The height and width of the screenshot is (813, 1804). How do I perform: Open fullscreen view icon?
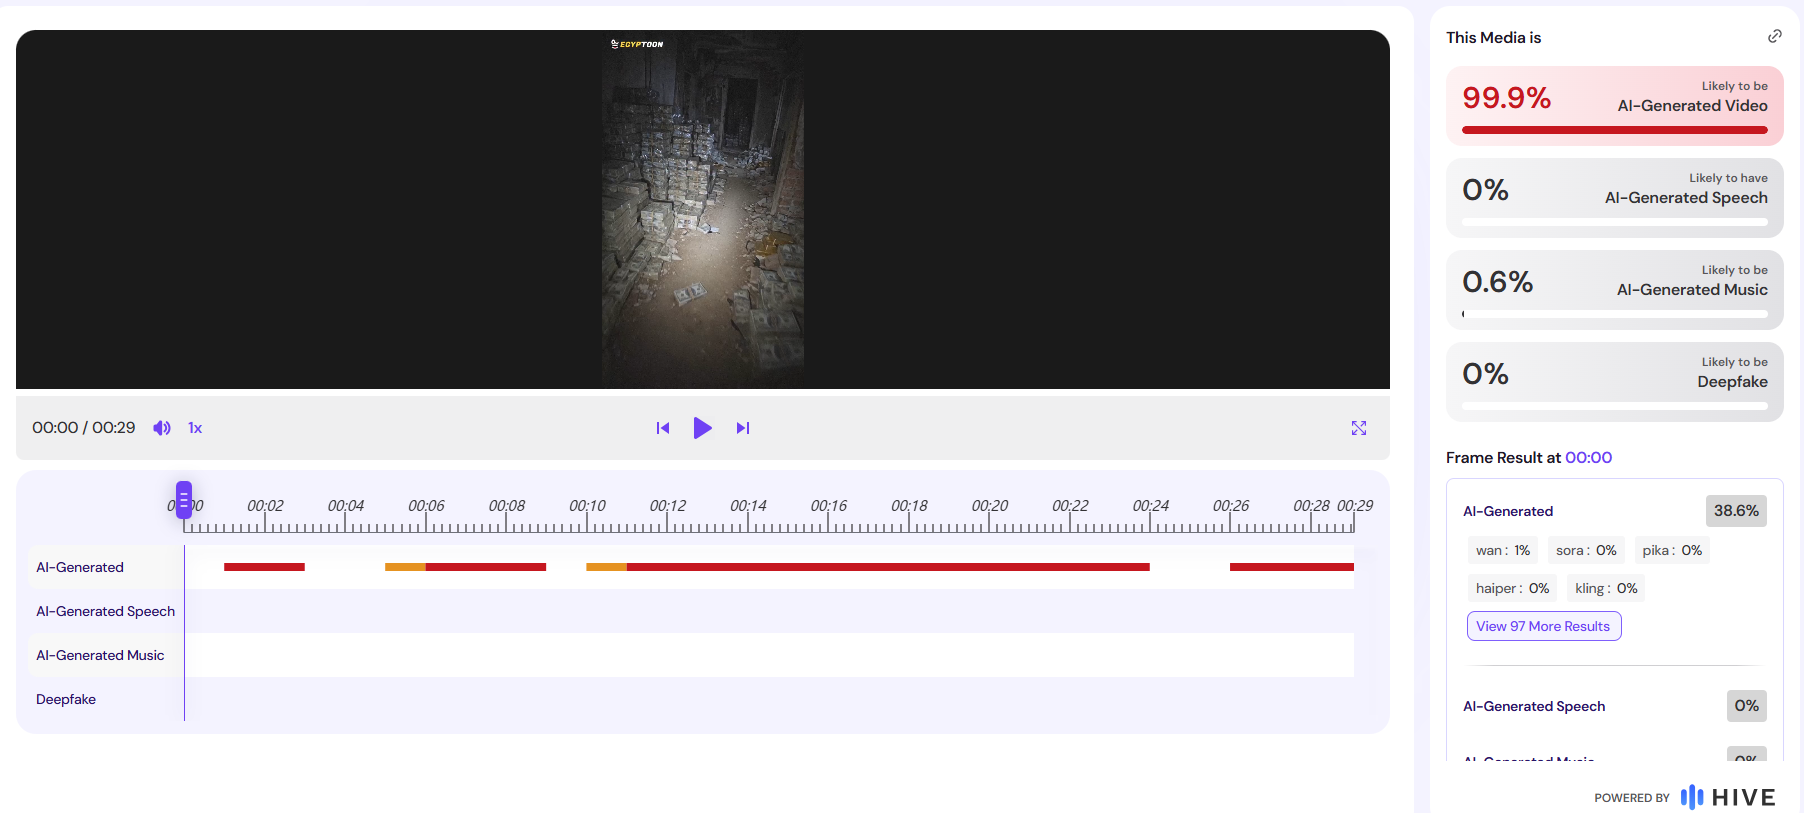(x=1359, y=428)
